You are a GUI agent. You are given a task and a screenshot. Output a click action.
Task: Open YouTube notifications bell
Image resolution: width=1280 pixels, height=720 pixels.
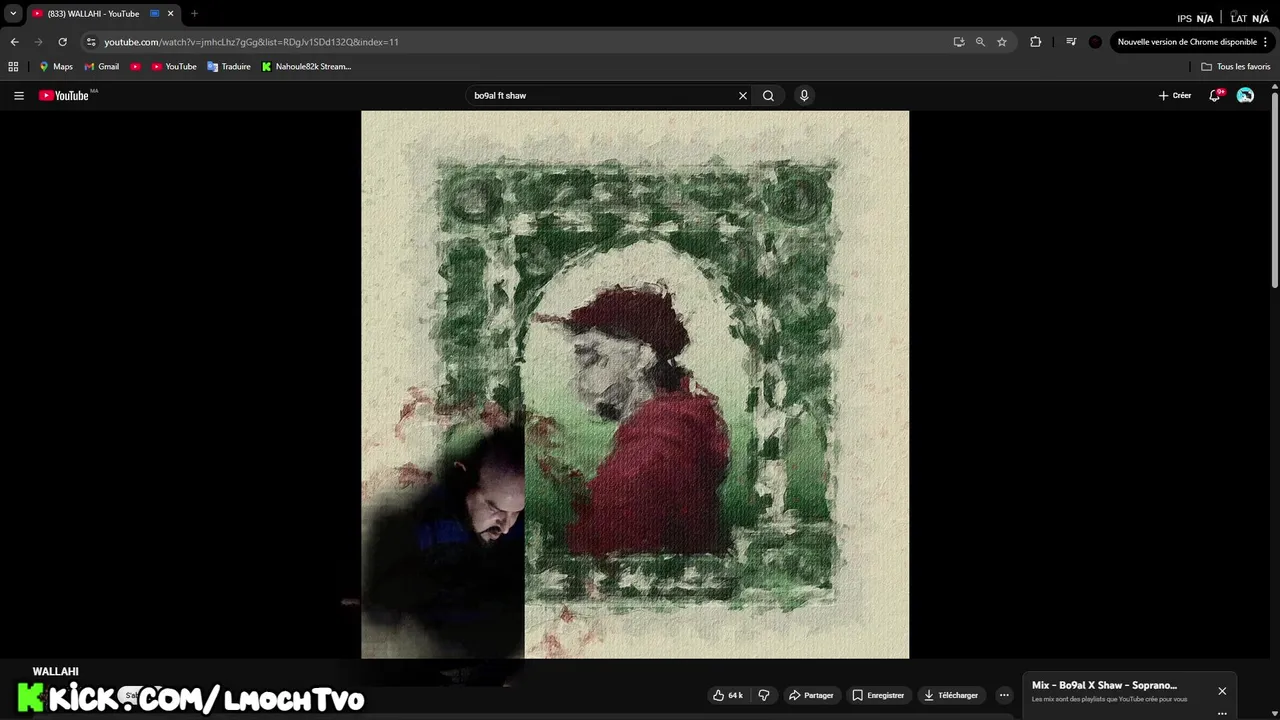[x=1215, y=96]
